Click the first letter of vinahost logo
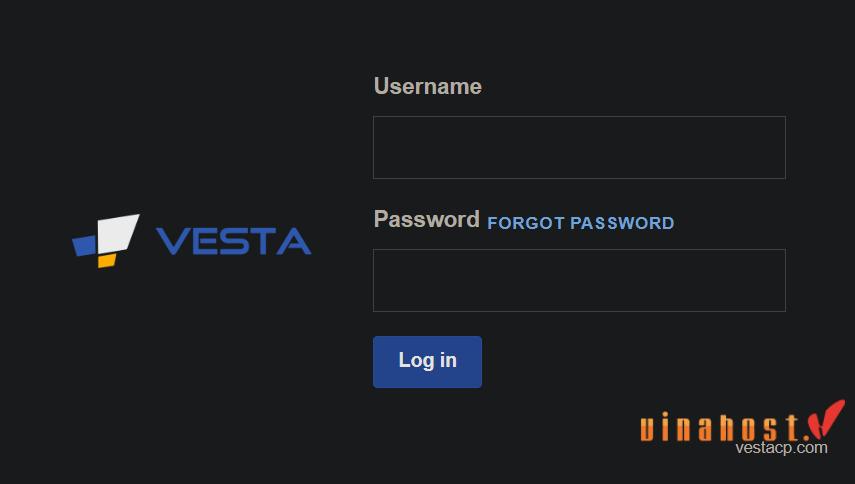 pyautogui.click(x=648, y=429)
